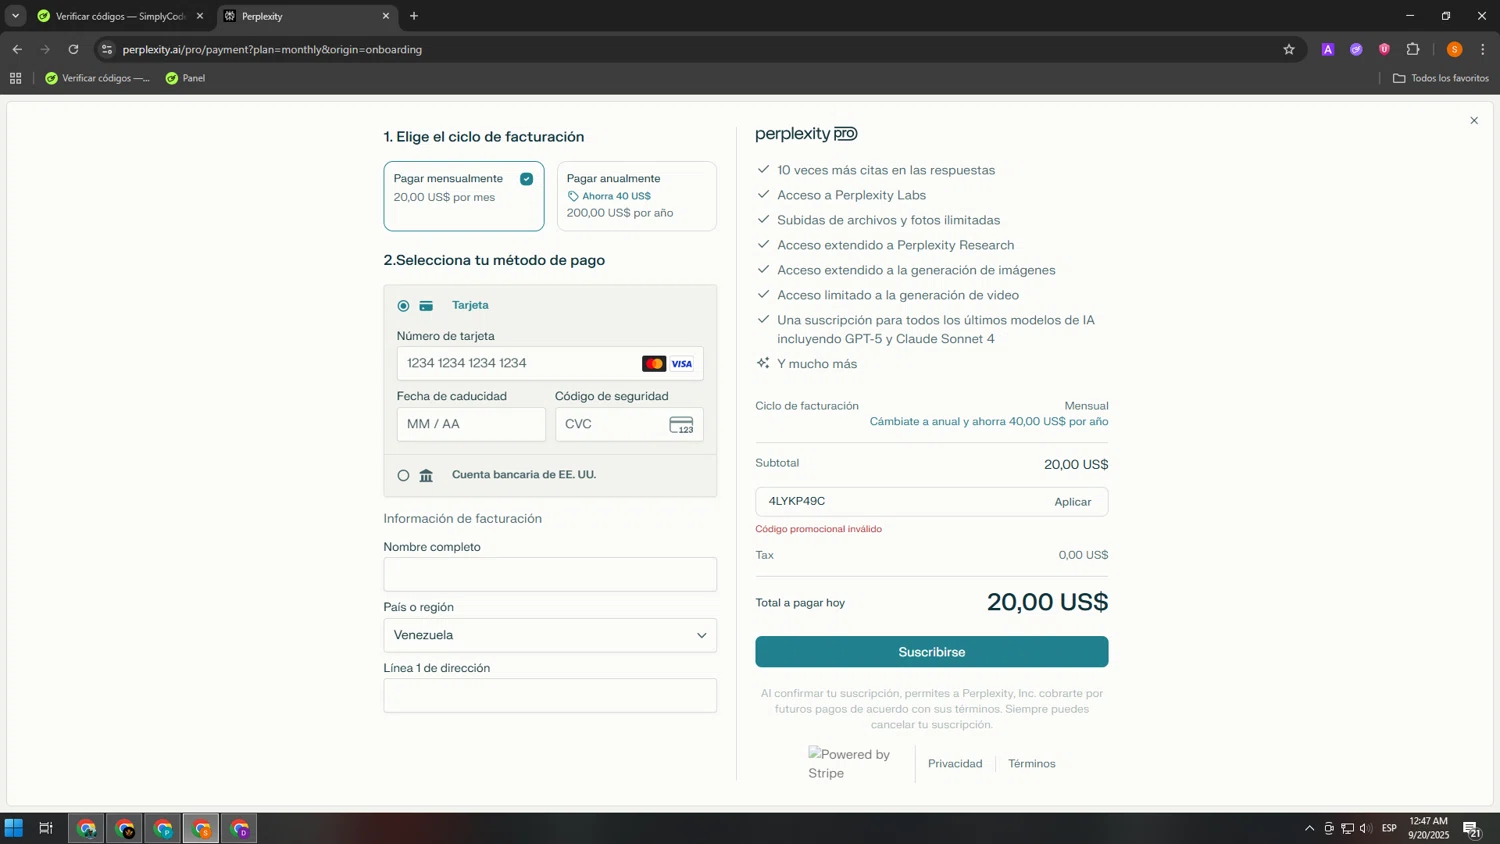Click the red shield extension icon

click(1384, 49)
